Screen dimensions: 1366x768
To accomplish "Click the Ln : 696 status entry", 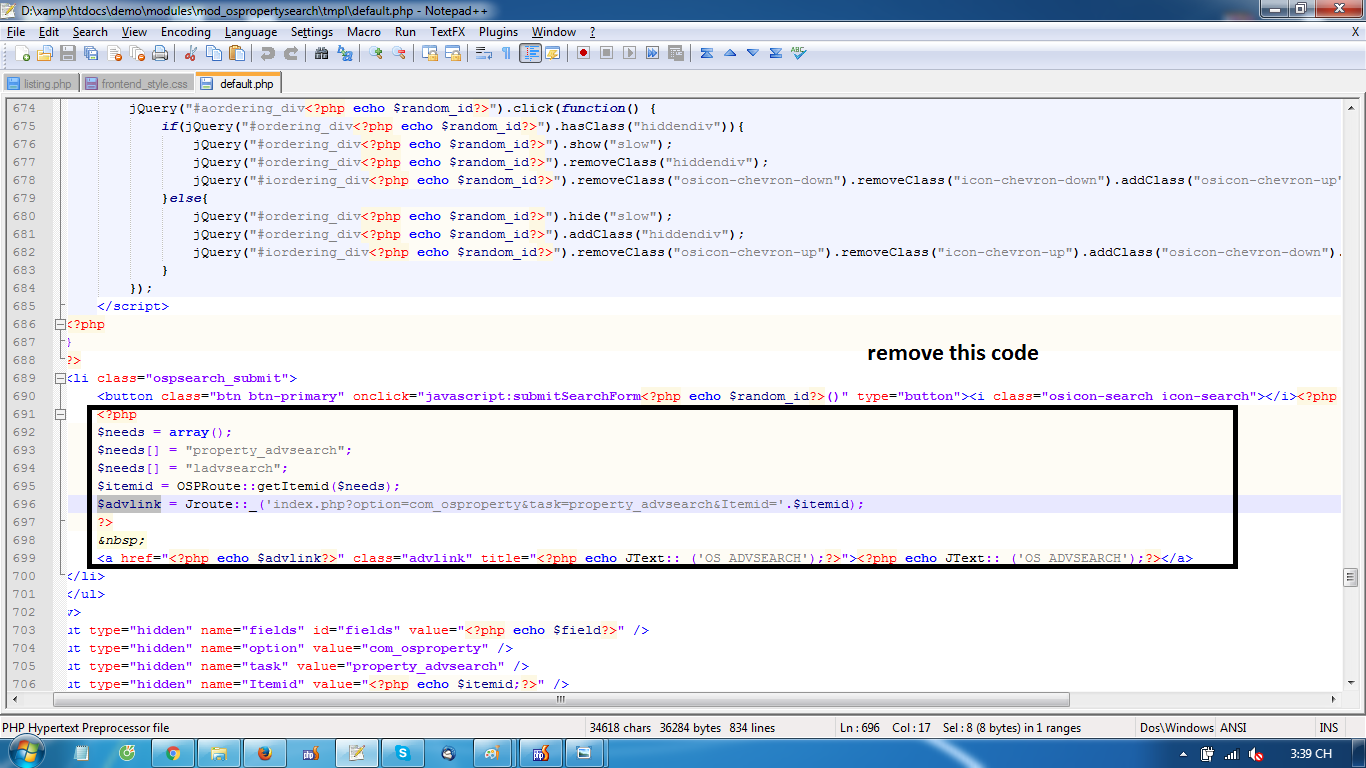I will click(860, 728).
